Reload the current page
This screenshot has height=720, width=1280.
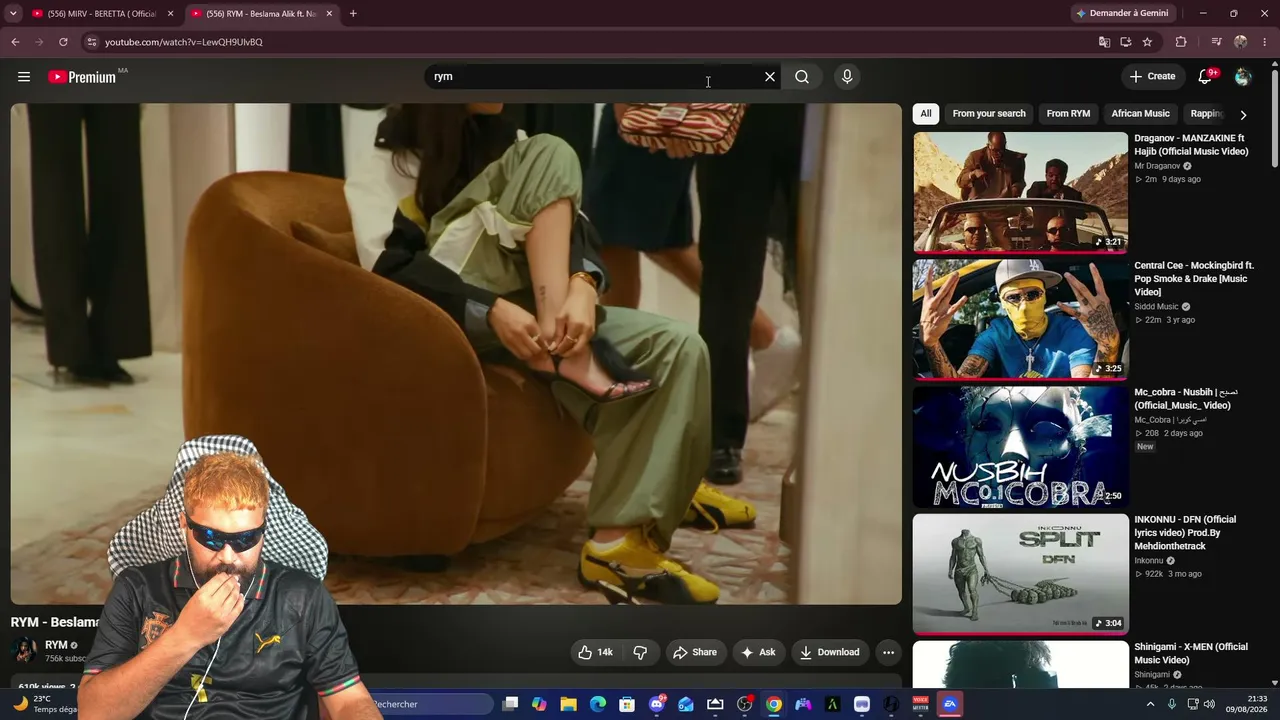point(63,42)
